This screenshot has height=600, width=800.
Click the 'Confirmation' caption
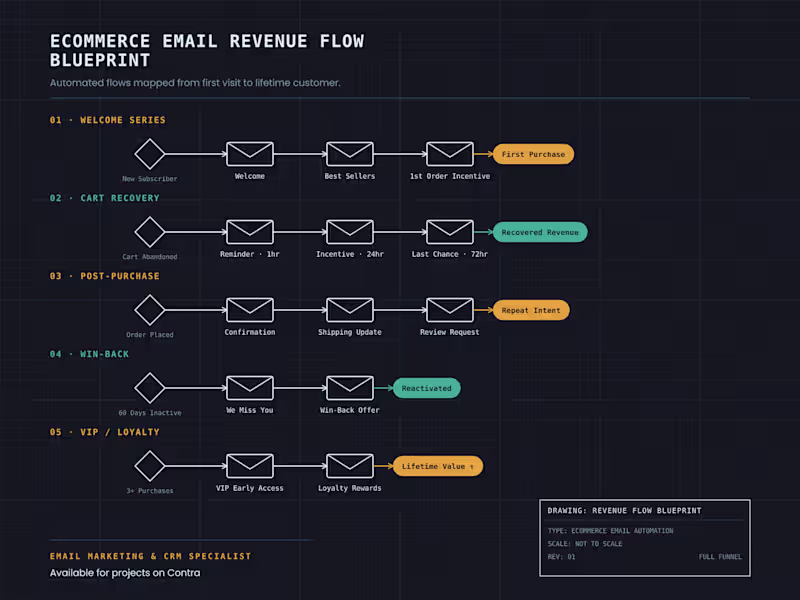(x=249, y=332)
